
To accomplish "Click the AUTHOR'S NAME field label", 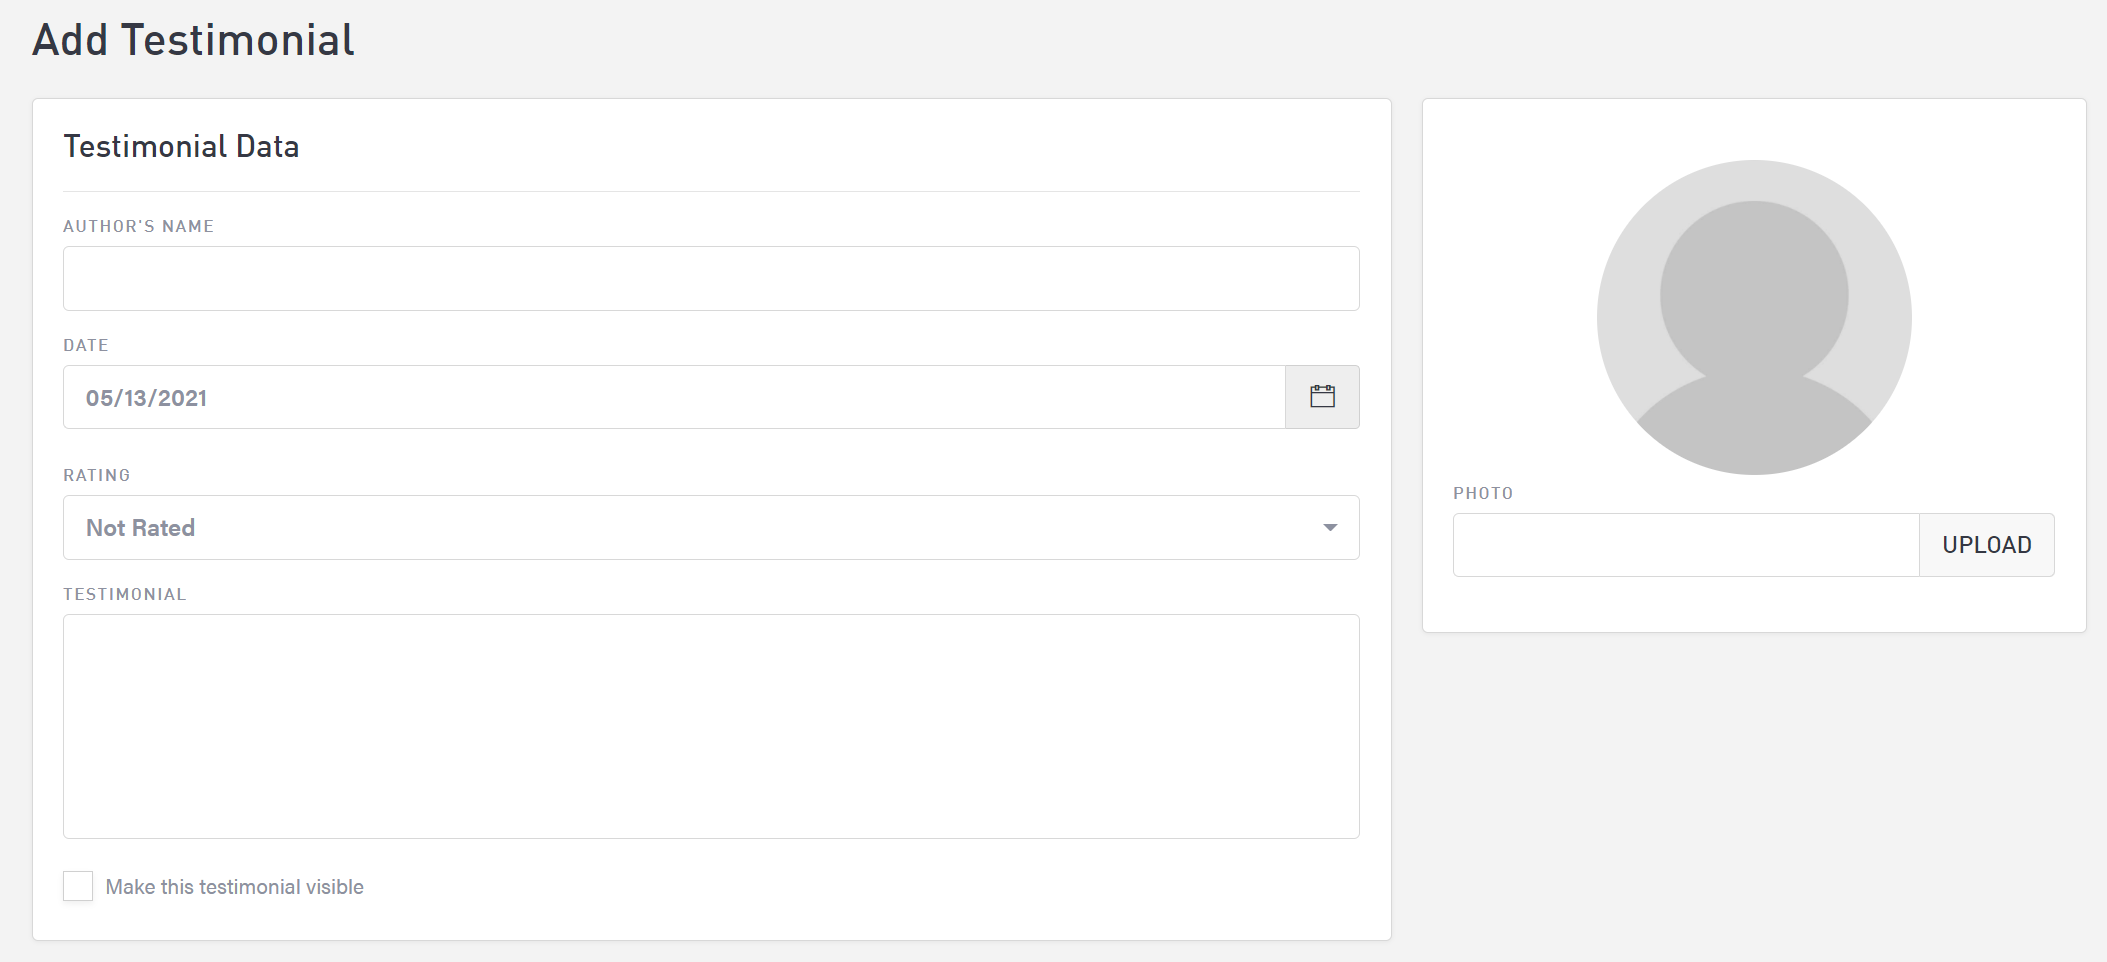I will click(138, 226).
